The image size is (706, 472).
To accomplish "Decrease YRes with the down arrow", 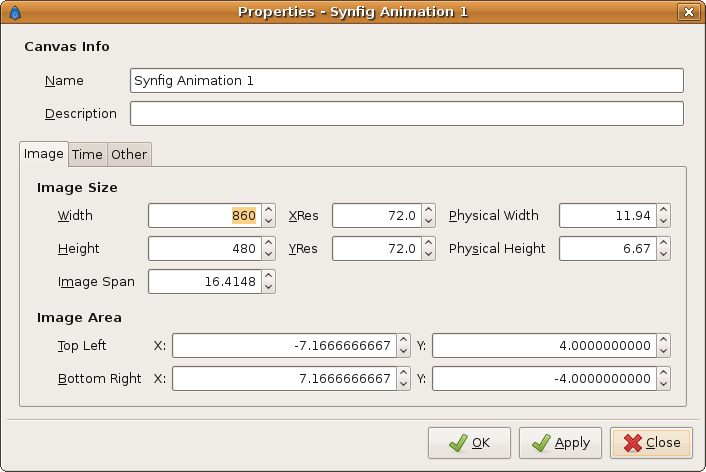I will 428,254.
